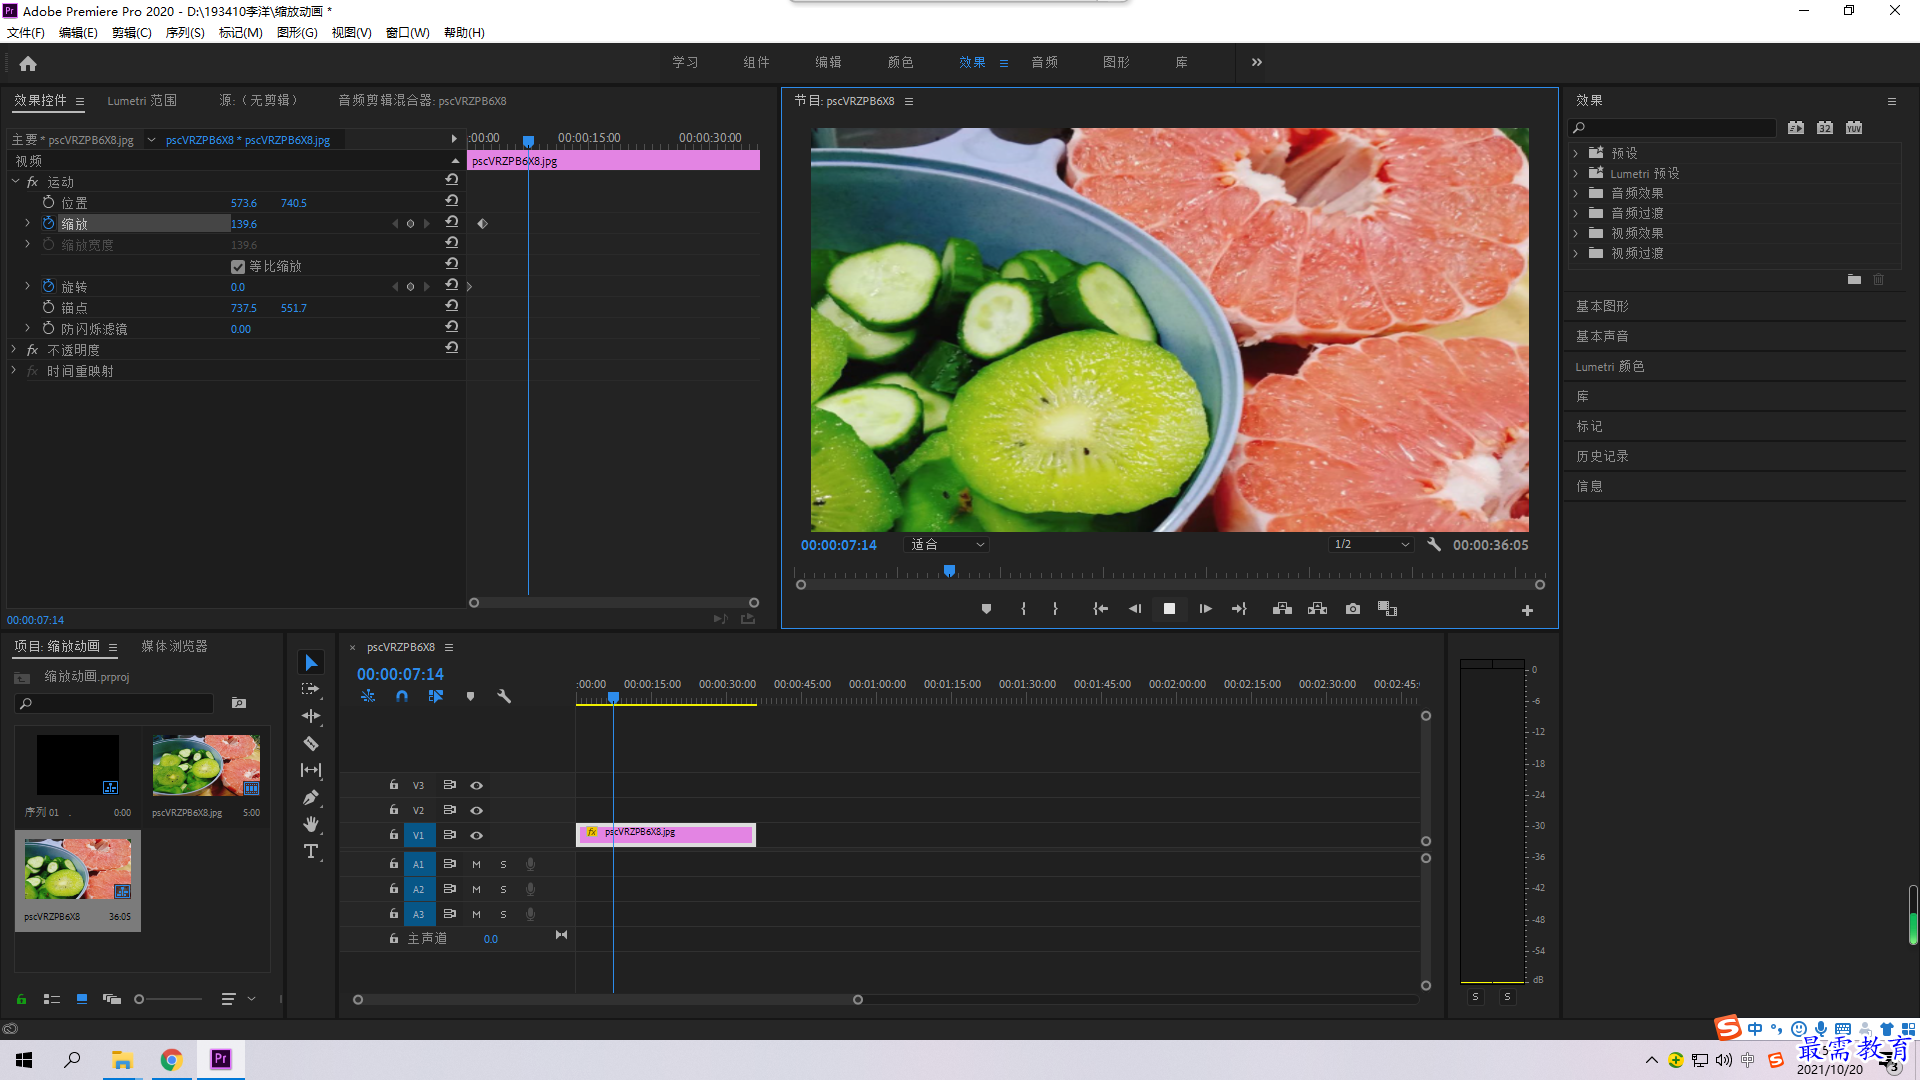Toggle linked selection in timeline
The height and width of the screenshot is (1080, 1920).
pos(436,696)
